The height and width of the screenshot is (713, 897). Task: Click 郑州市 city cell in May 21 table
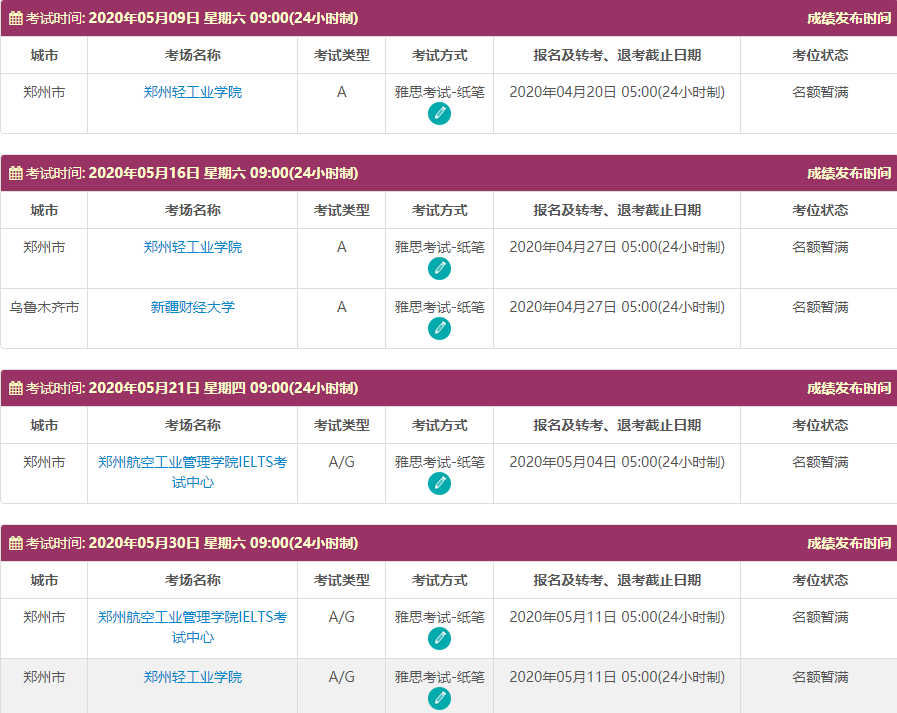[x=44, y=462]
